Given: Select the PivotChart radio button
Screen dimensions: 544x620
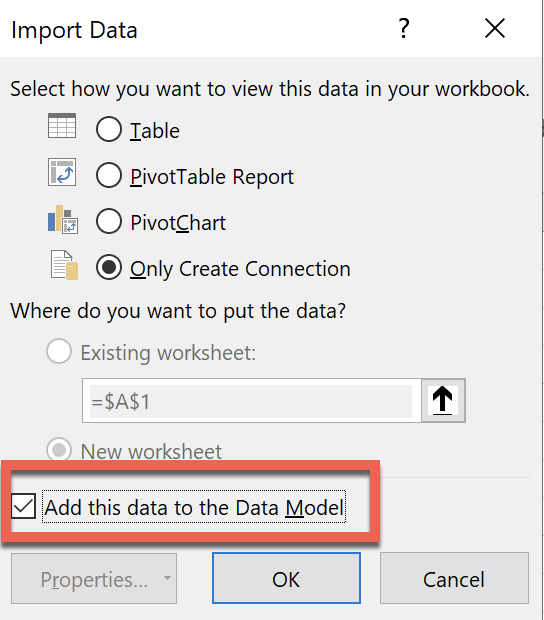Looking at the screenshot, I should (109, 221).
